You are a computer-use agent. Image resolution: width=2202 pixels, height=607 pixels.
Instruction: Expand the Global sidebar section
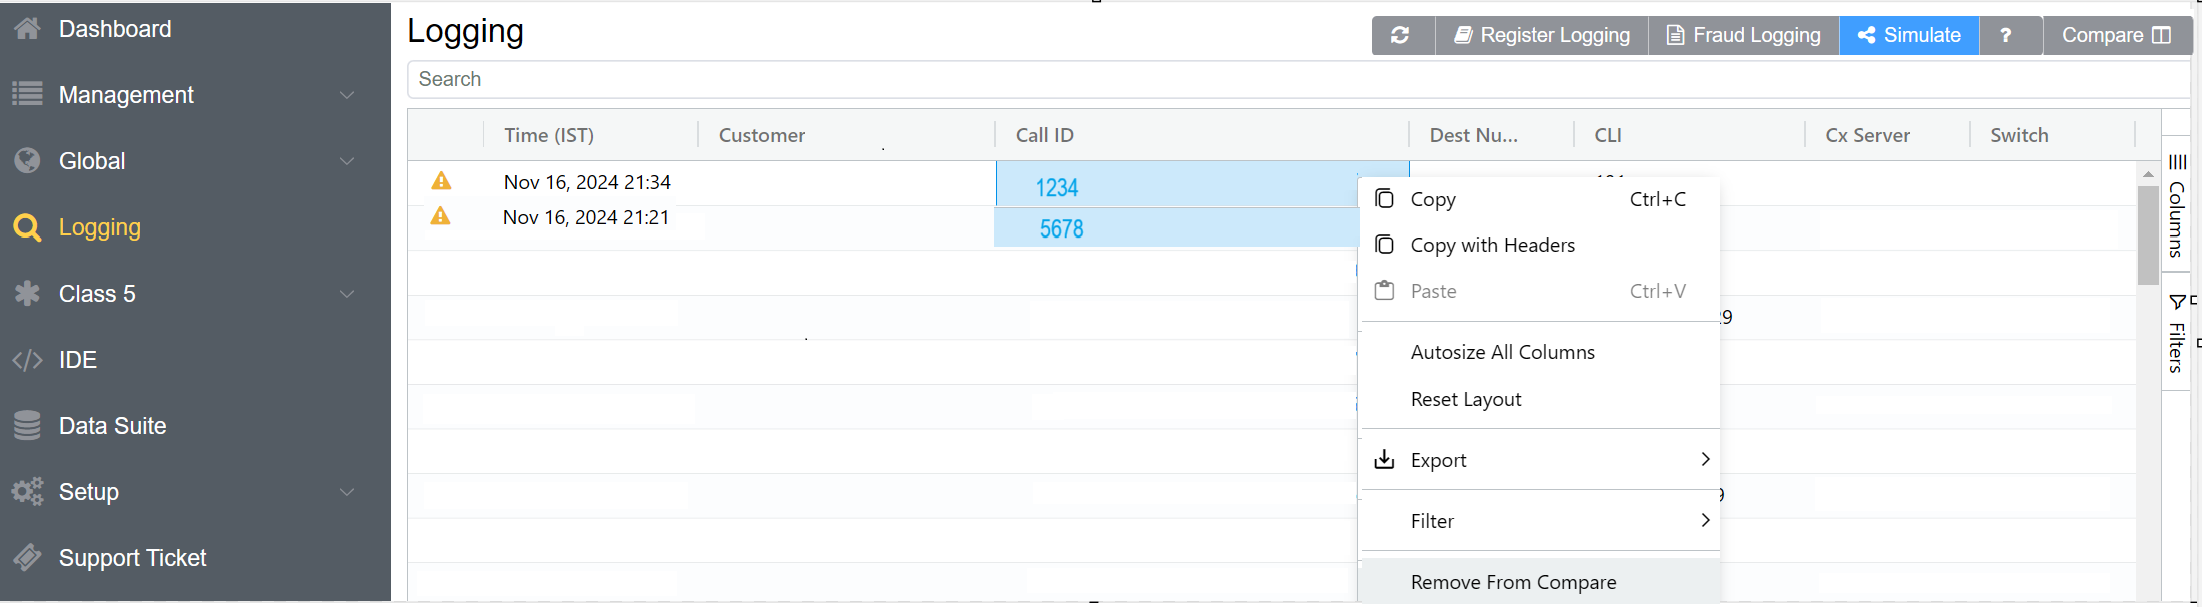click(347, 161)
